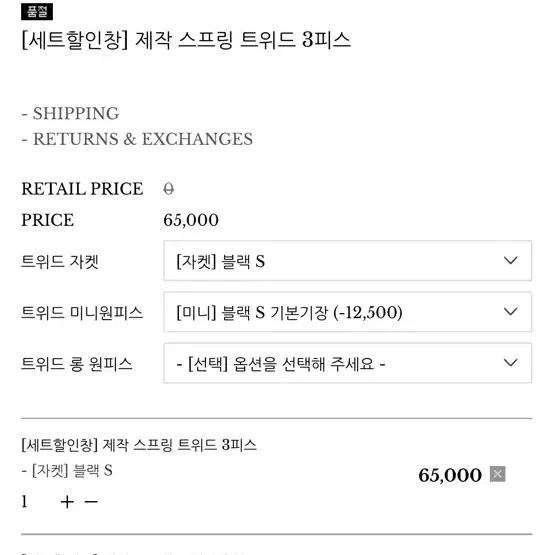Click the 트위드 미니원피스 option label
Viewport: 555px width, 555px height.
pyautogui.click(x=82, y=312)
